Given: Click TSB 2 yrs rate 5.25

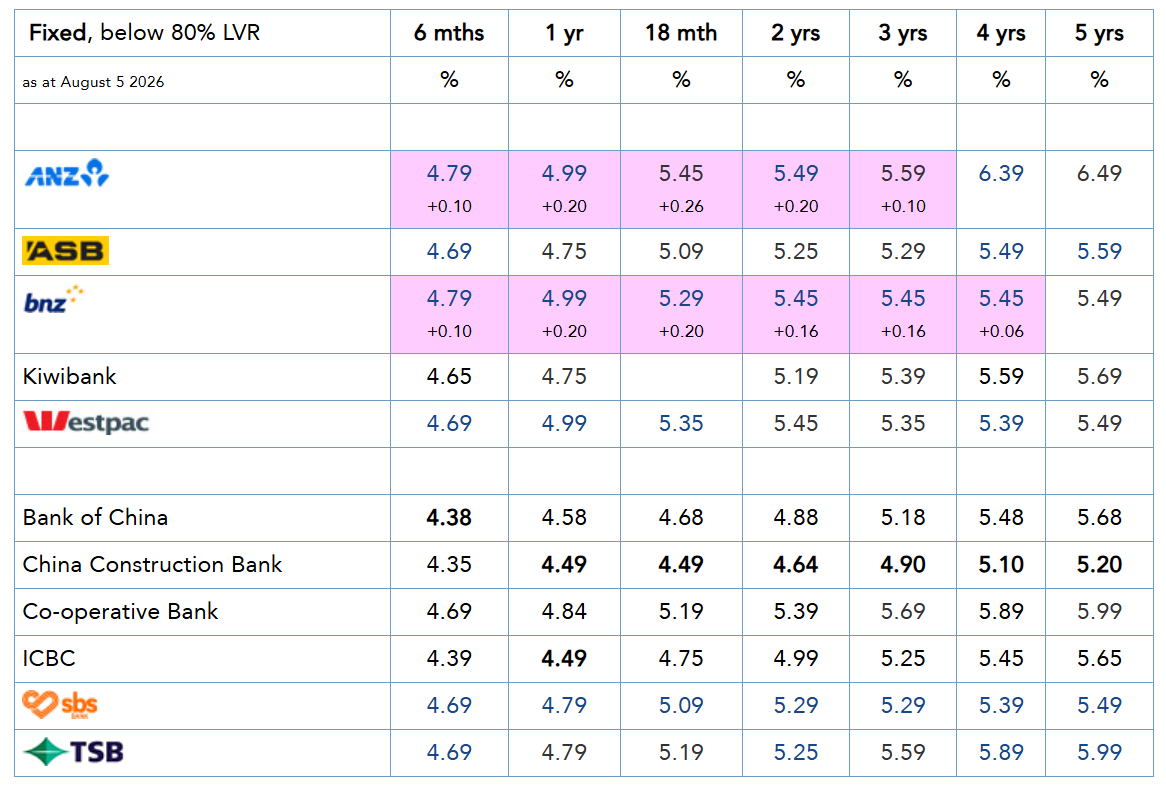Looking at the screenshot, I should pyautogui.click(x=796, y=752).
